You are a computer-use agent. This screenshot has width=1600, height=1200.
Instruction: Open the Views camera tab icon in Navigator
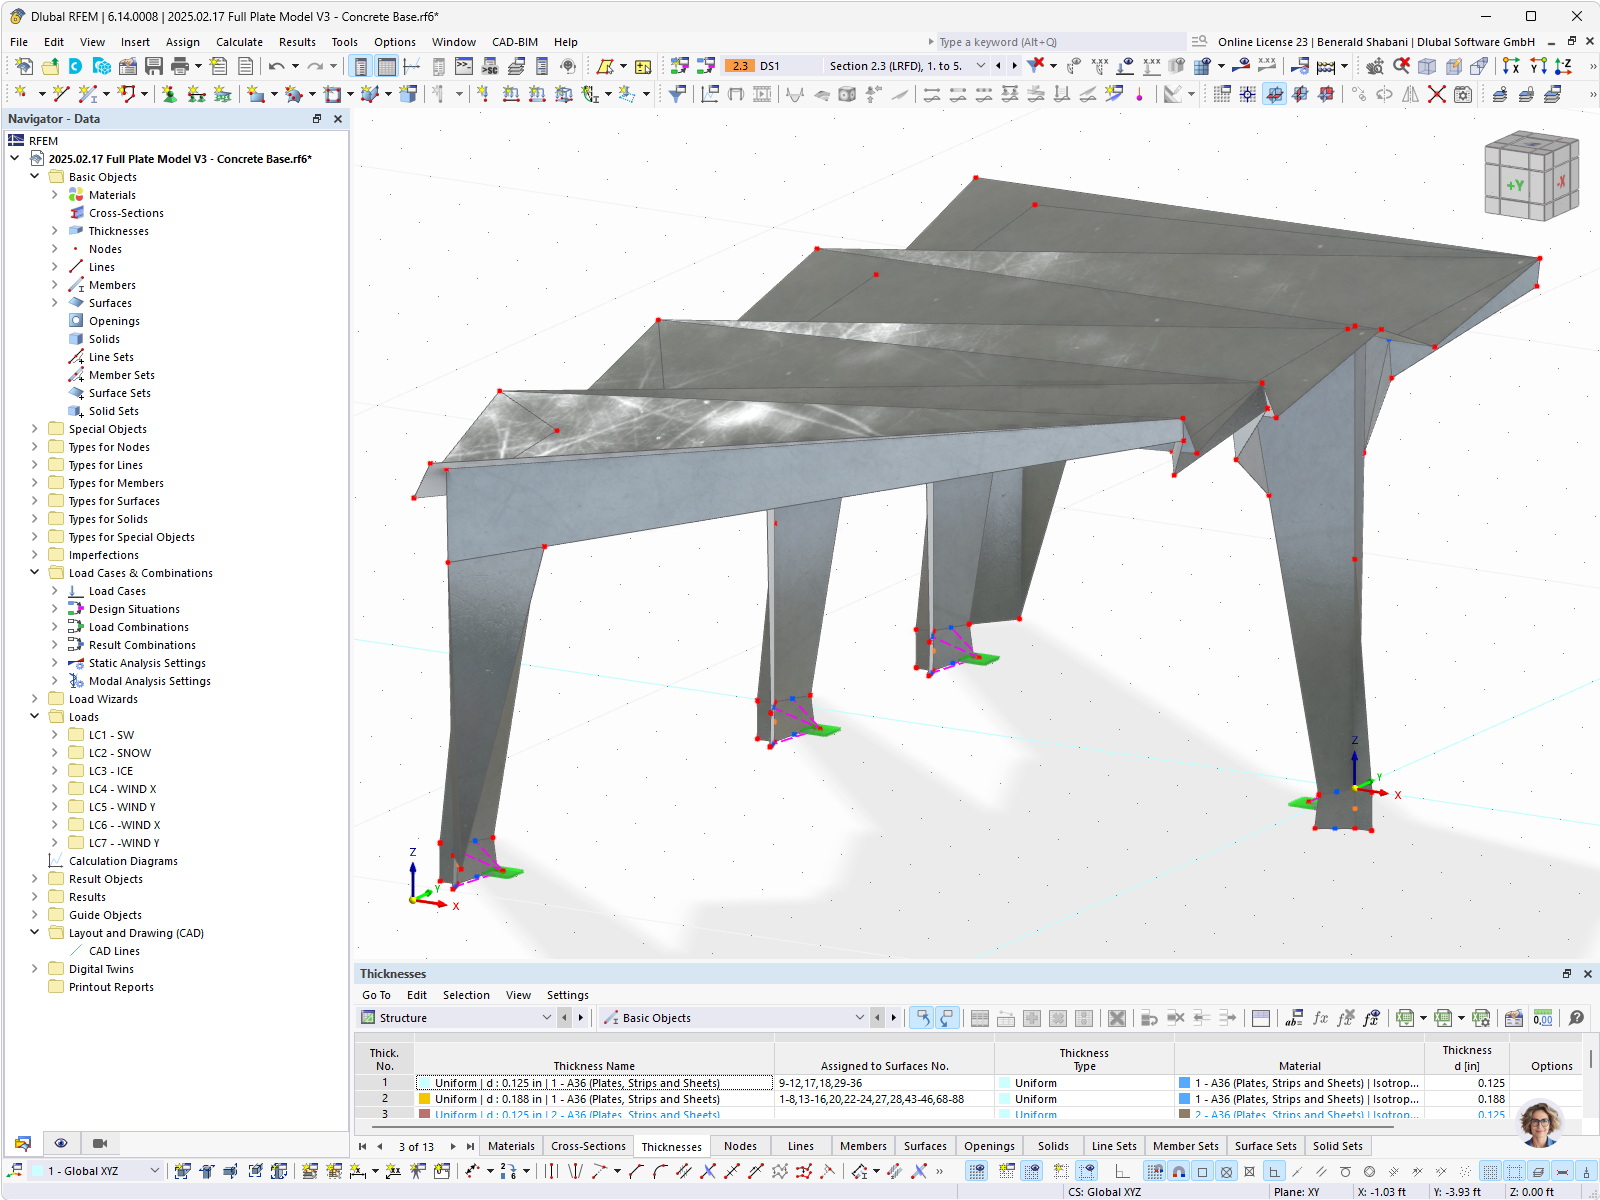pos(100,1143)
